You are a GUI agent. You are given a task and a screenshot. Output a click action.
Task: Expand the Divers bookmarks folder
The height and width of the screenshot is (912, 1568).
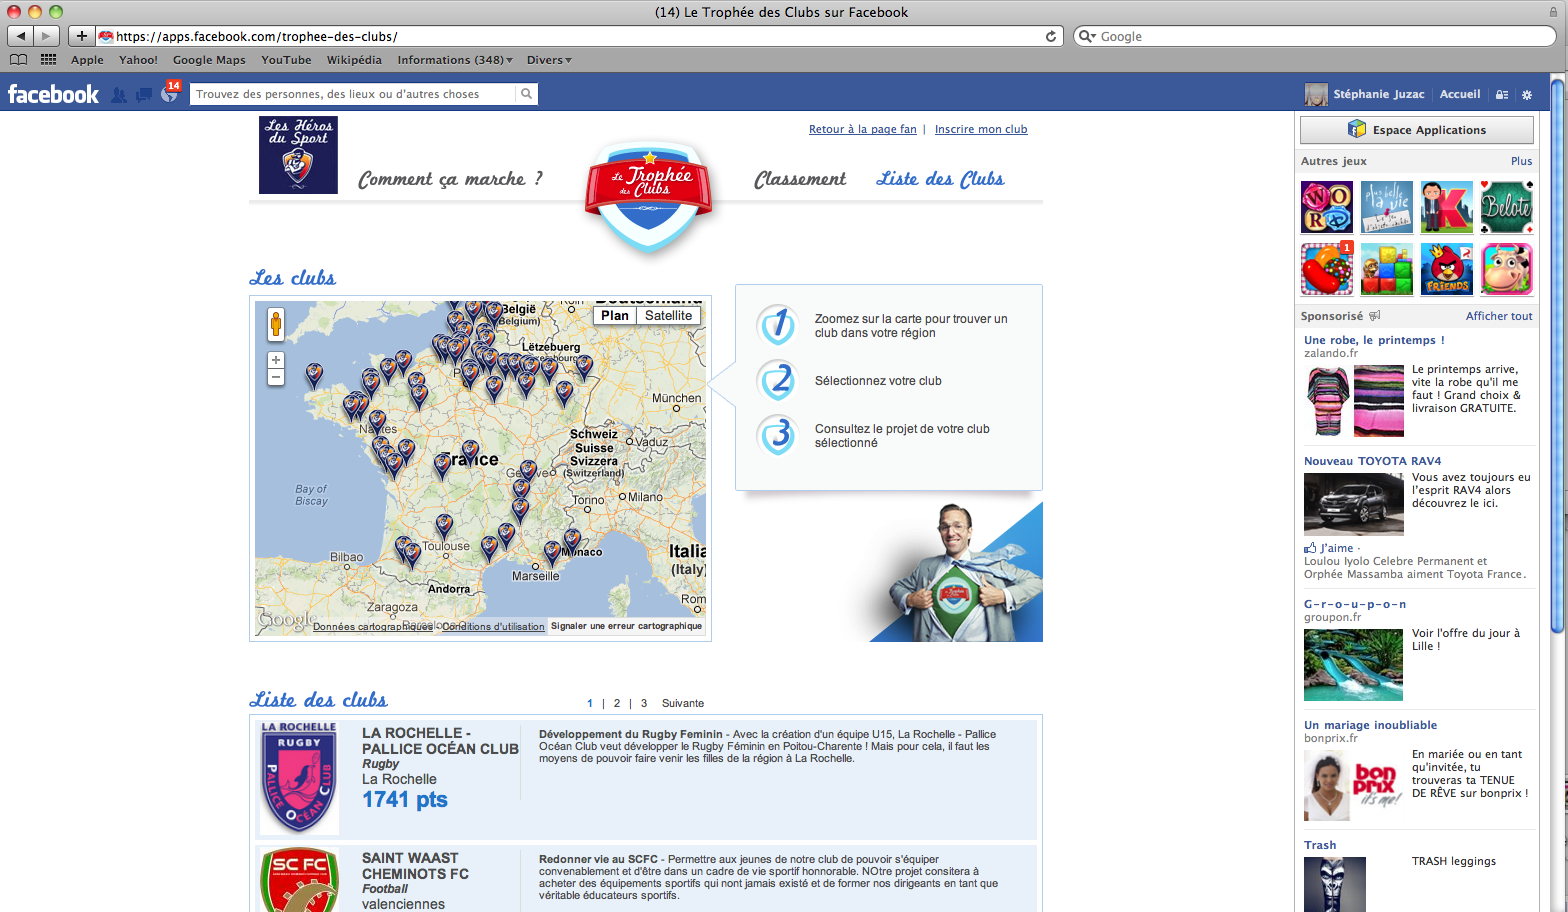(549, 60)
